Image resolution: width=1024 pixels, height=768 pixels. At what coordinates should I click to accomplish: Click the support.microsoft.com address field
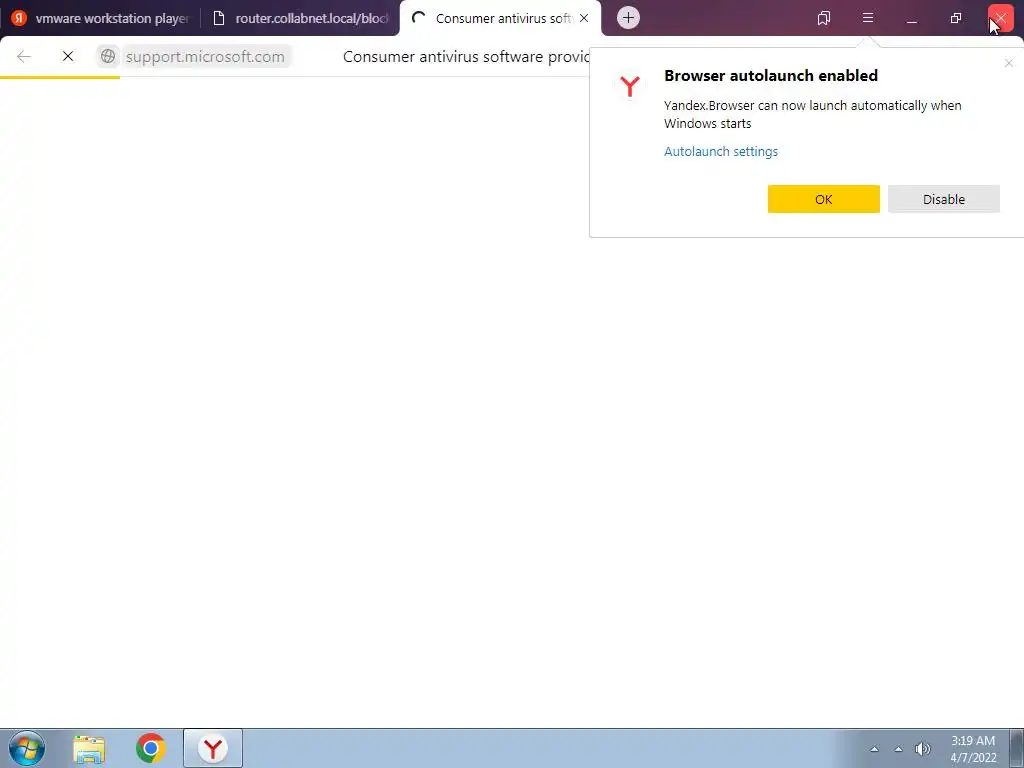coord(205,57)
